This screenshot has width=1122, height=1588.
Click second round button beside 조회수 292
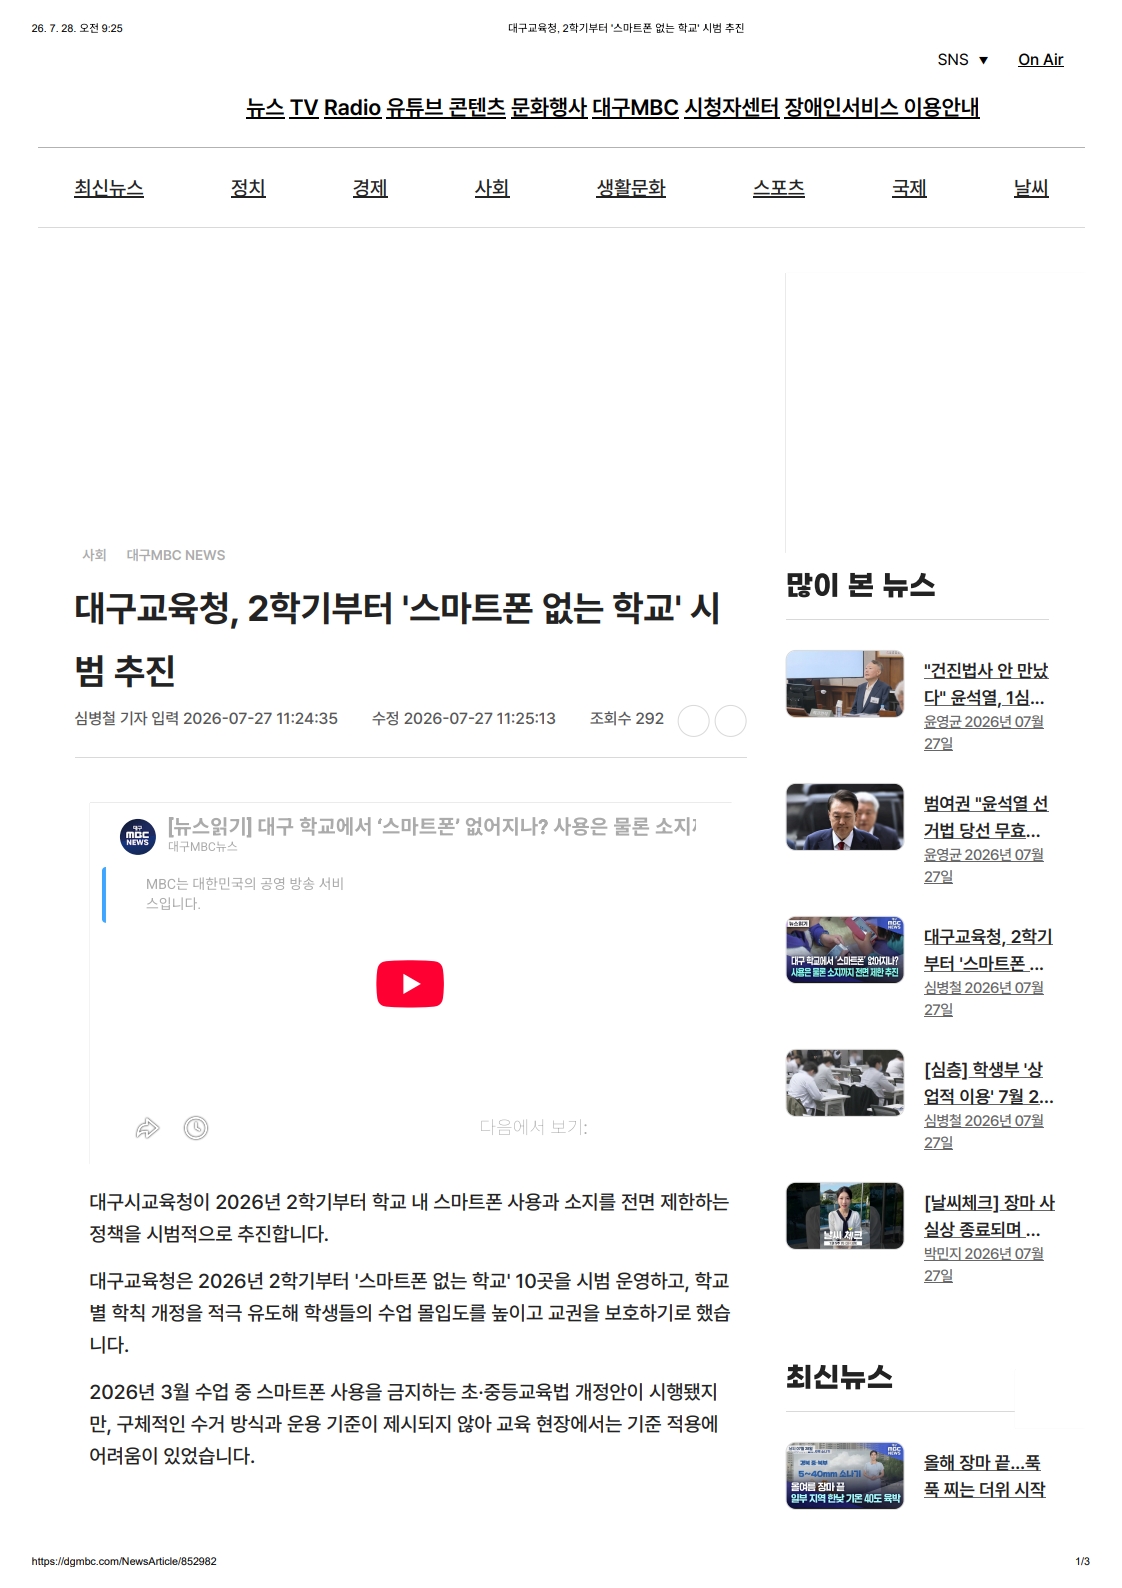point(731,721)
